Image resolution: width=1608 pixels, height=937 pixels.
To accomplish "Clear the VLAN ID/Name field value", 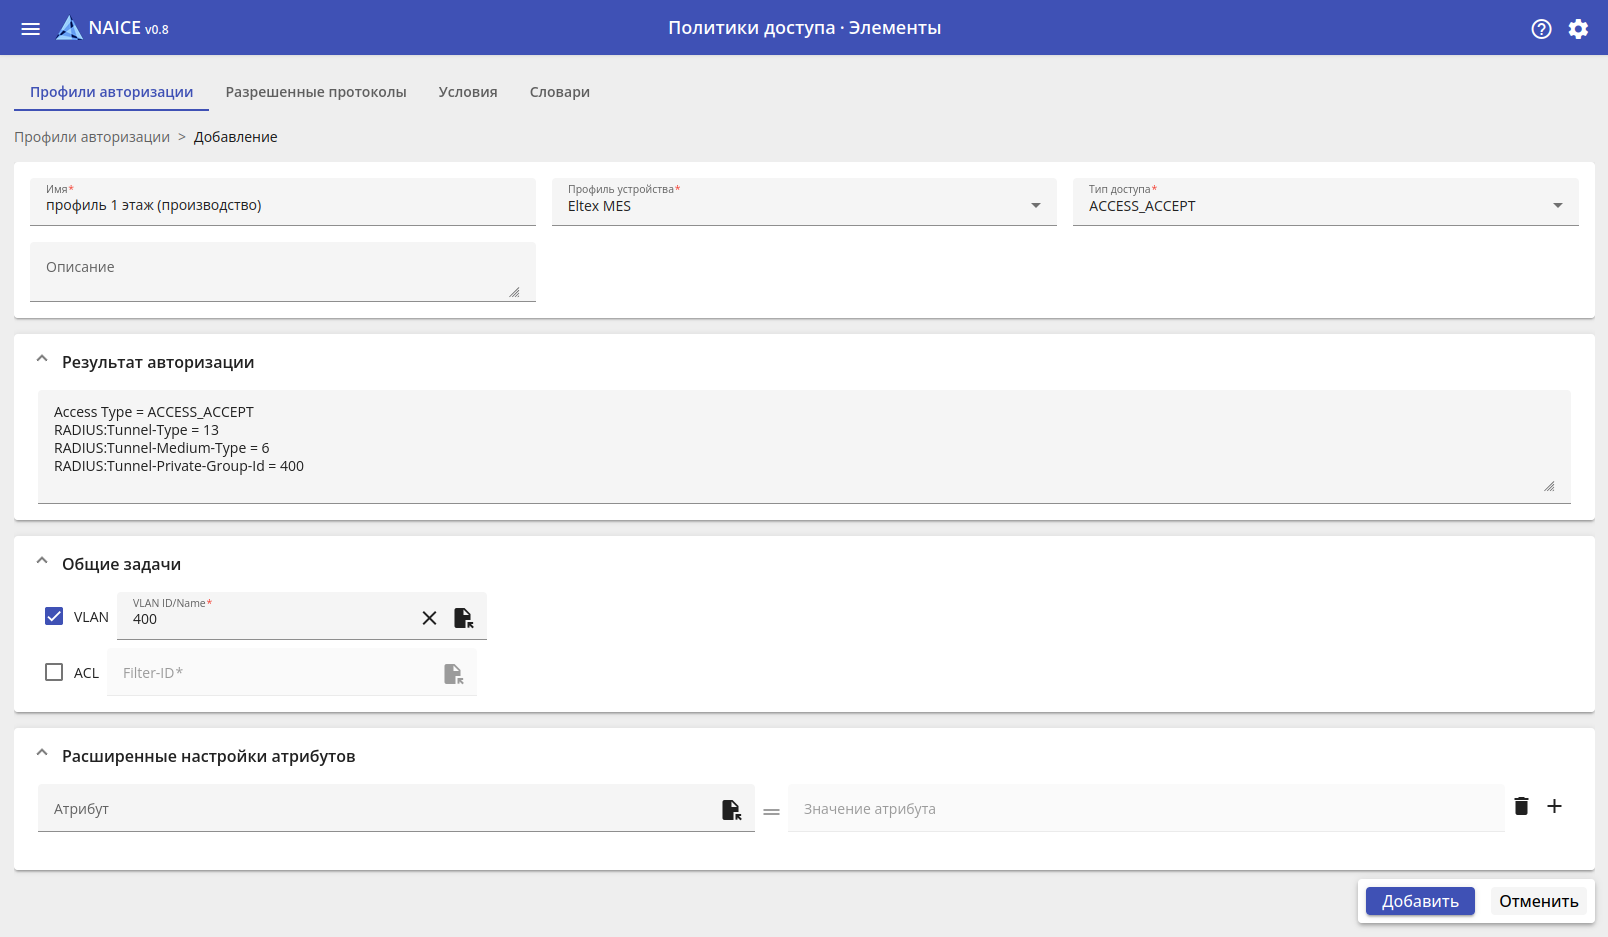I will (x=429, y=618).
